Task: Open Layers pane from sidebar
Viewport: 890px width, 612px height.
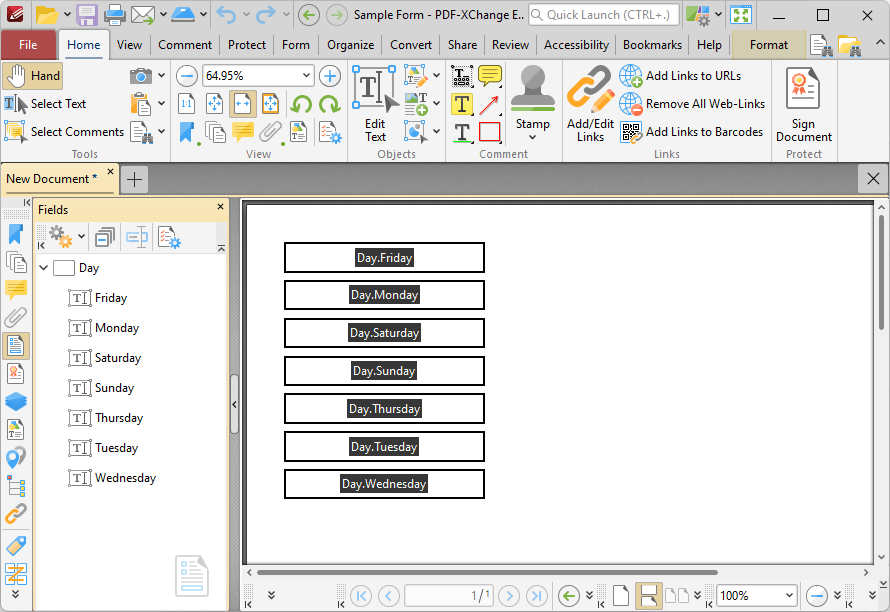Action: [16, 401]
